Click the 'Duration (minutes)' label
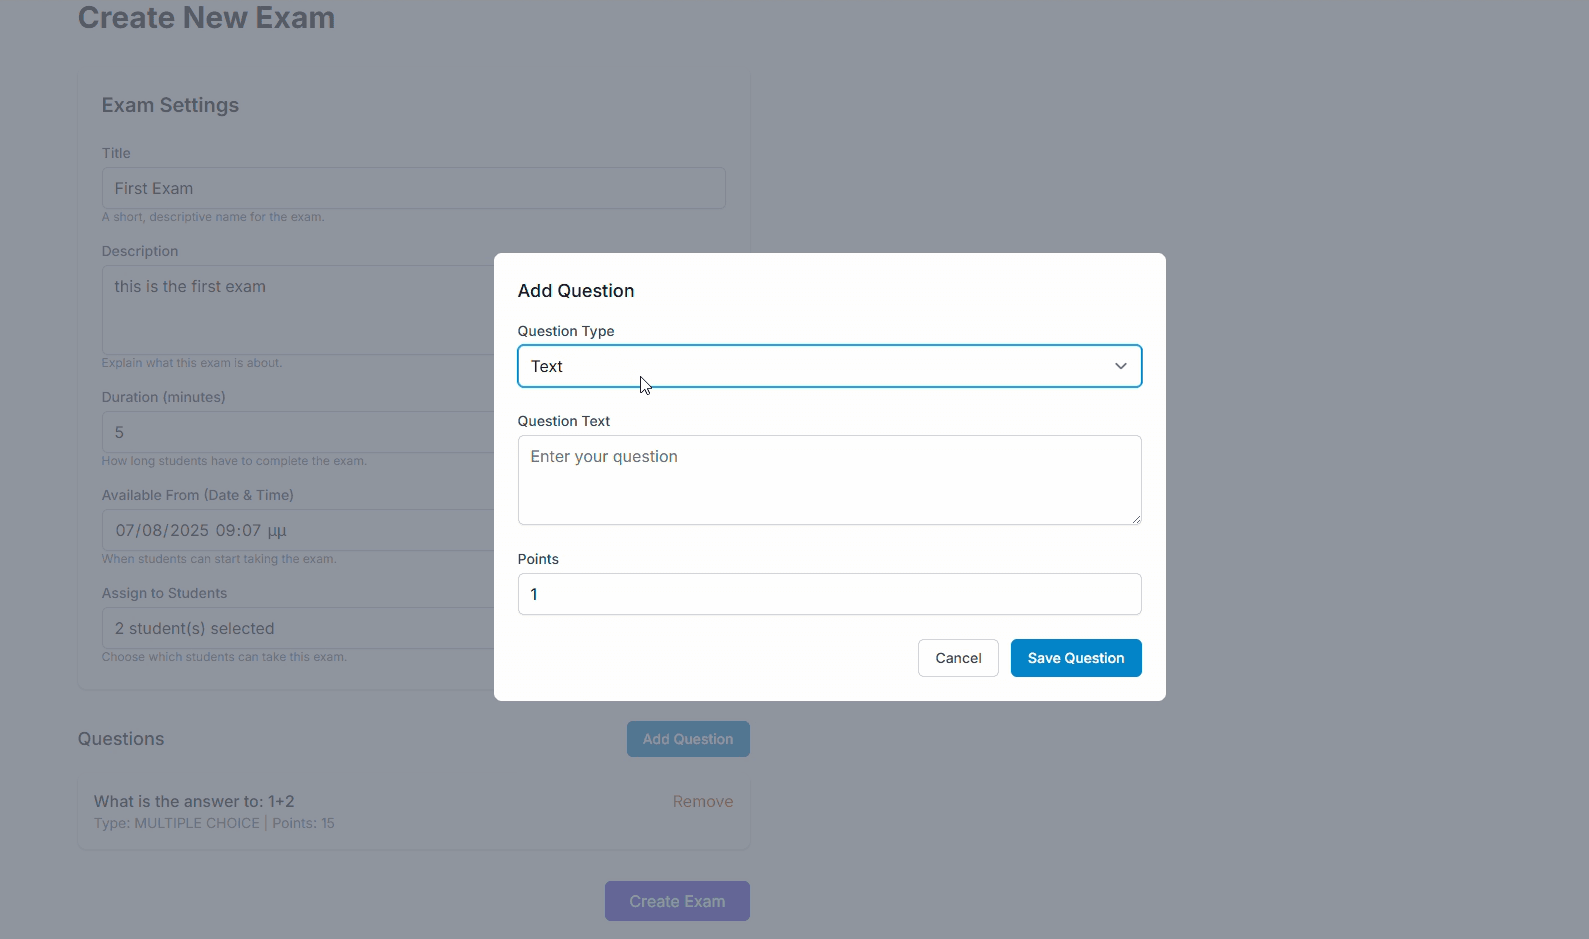The image size is (1589, 939). [164, 397]
